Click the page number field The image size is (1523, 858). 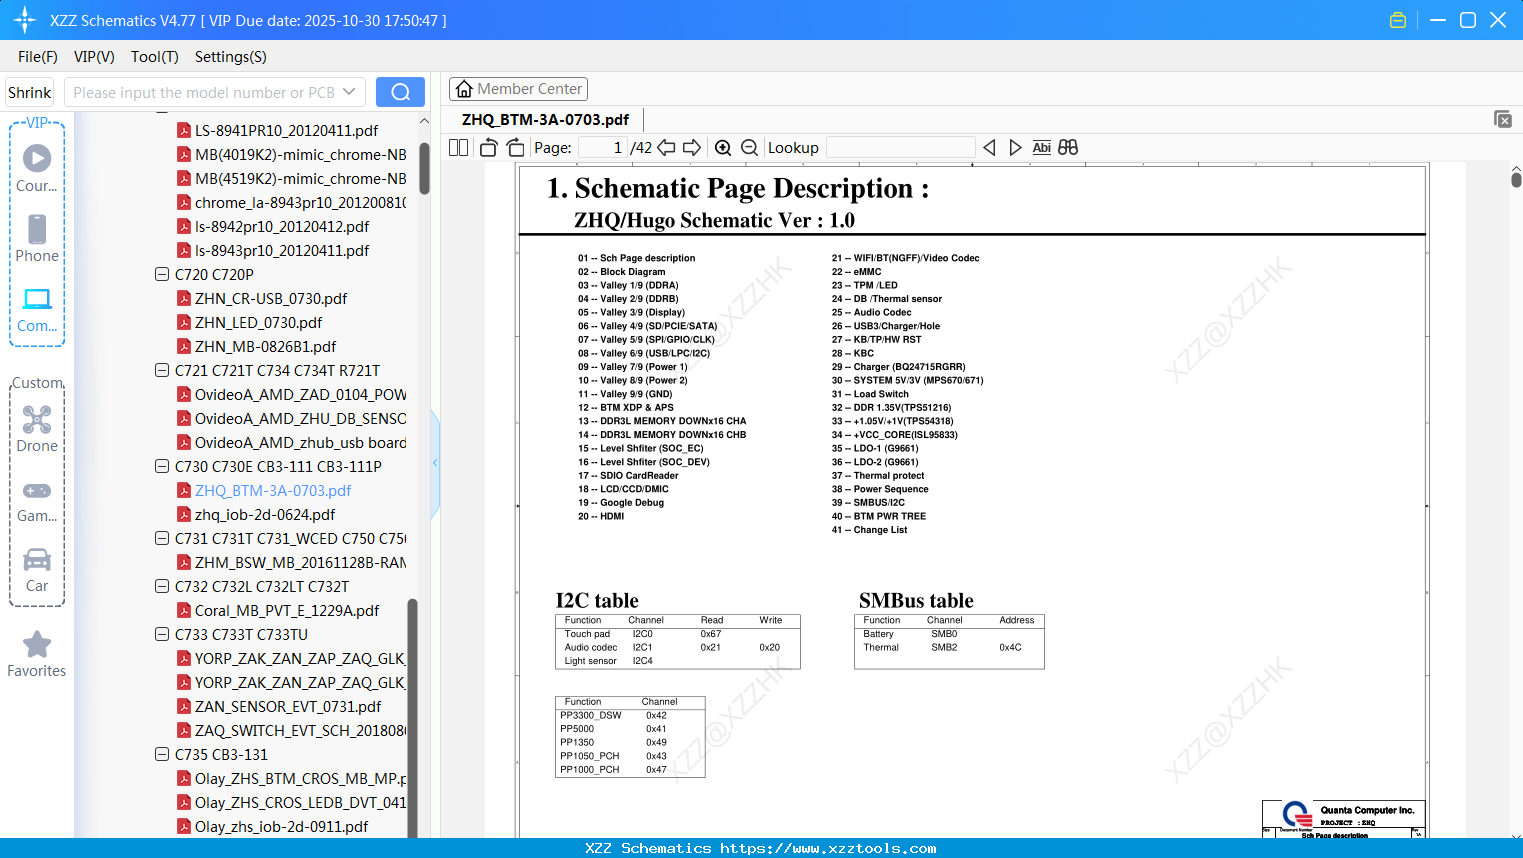coord(602,148)
